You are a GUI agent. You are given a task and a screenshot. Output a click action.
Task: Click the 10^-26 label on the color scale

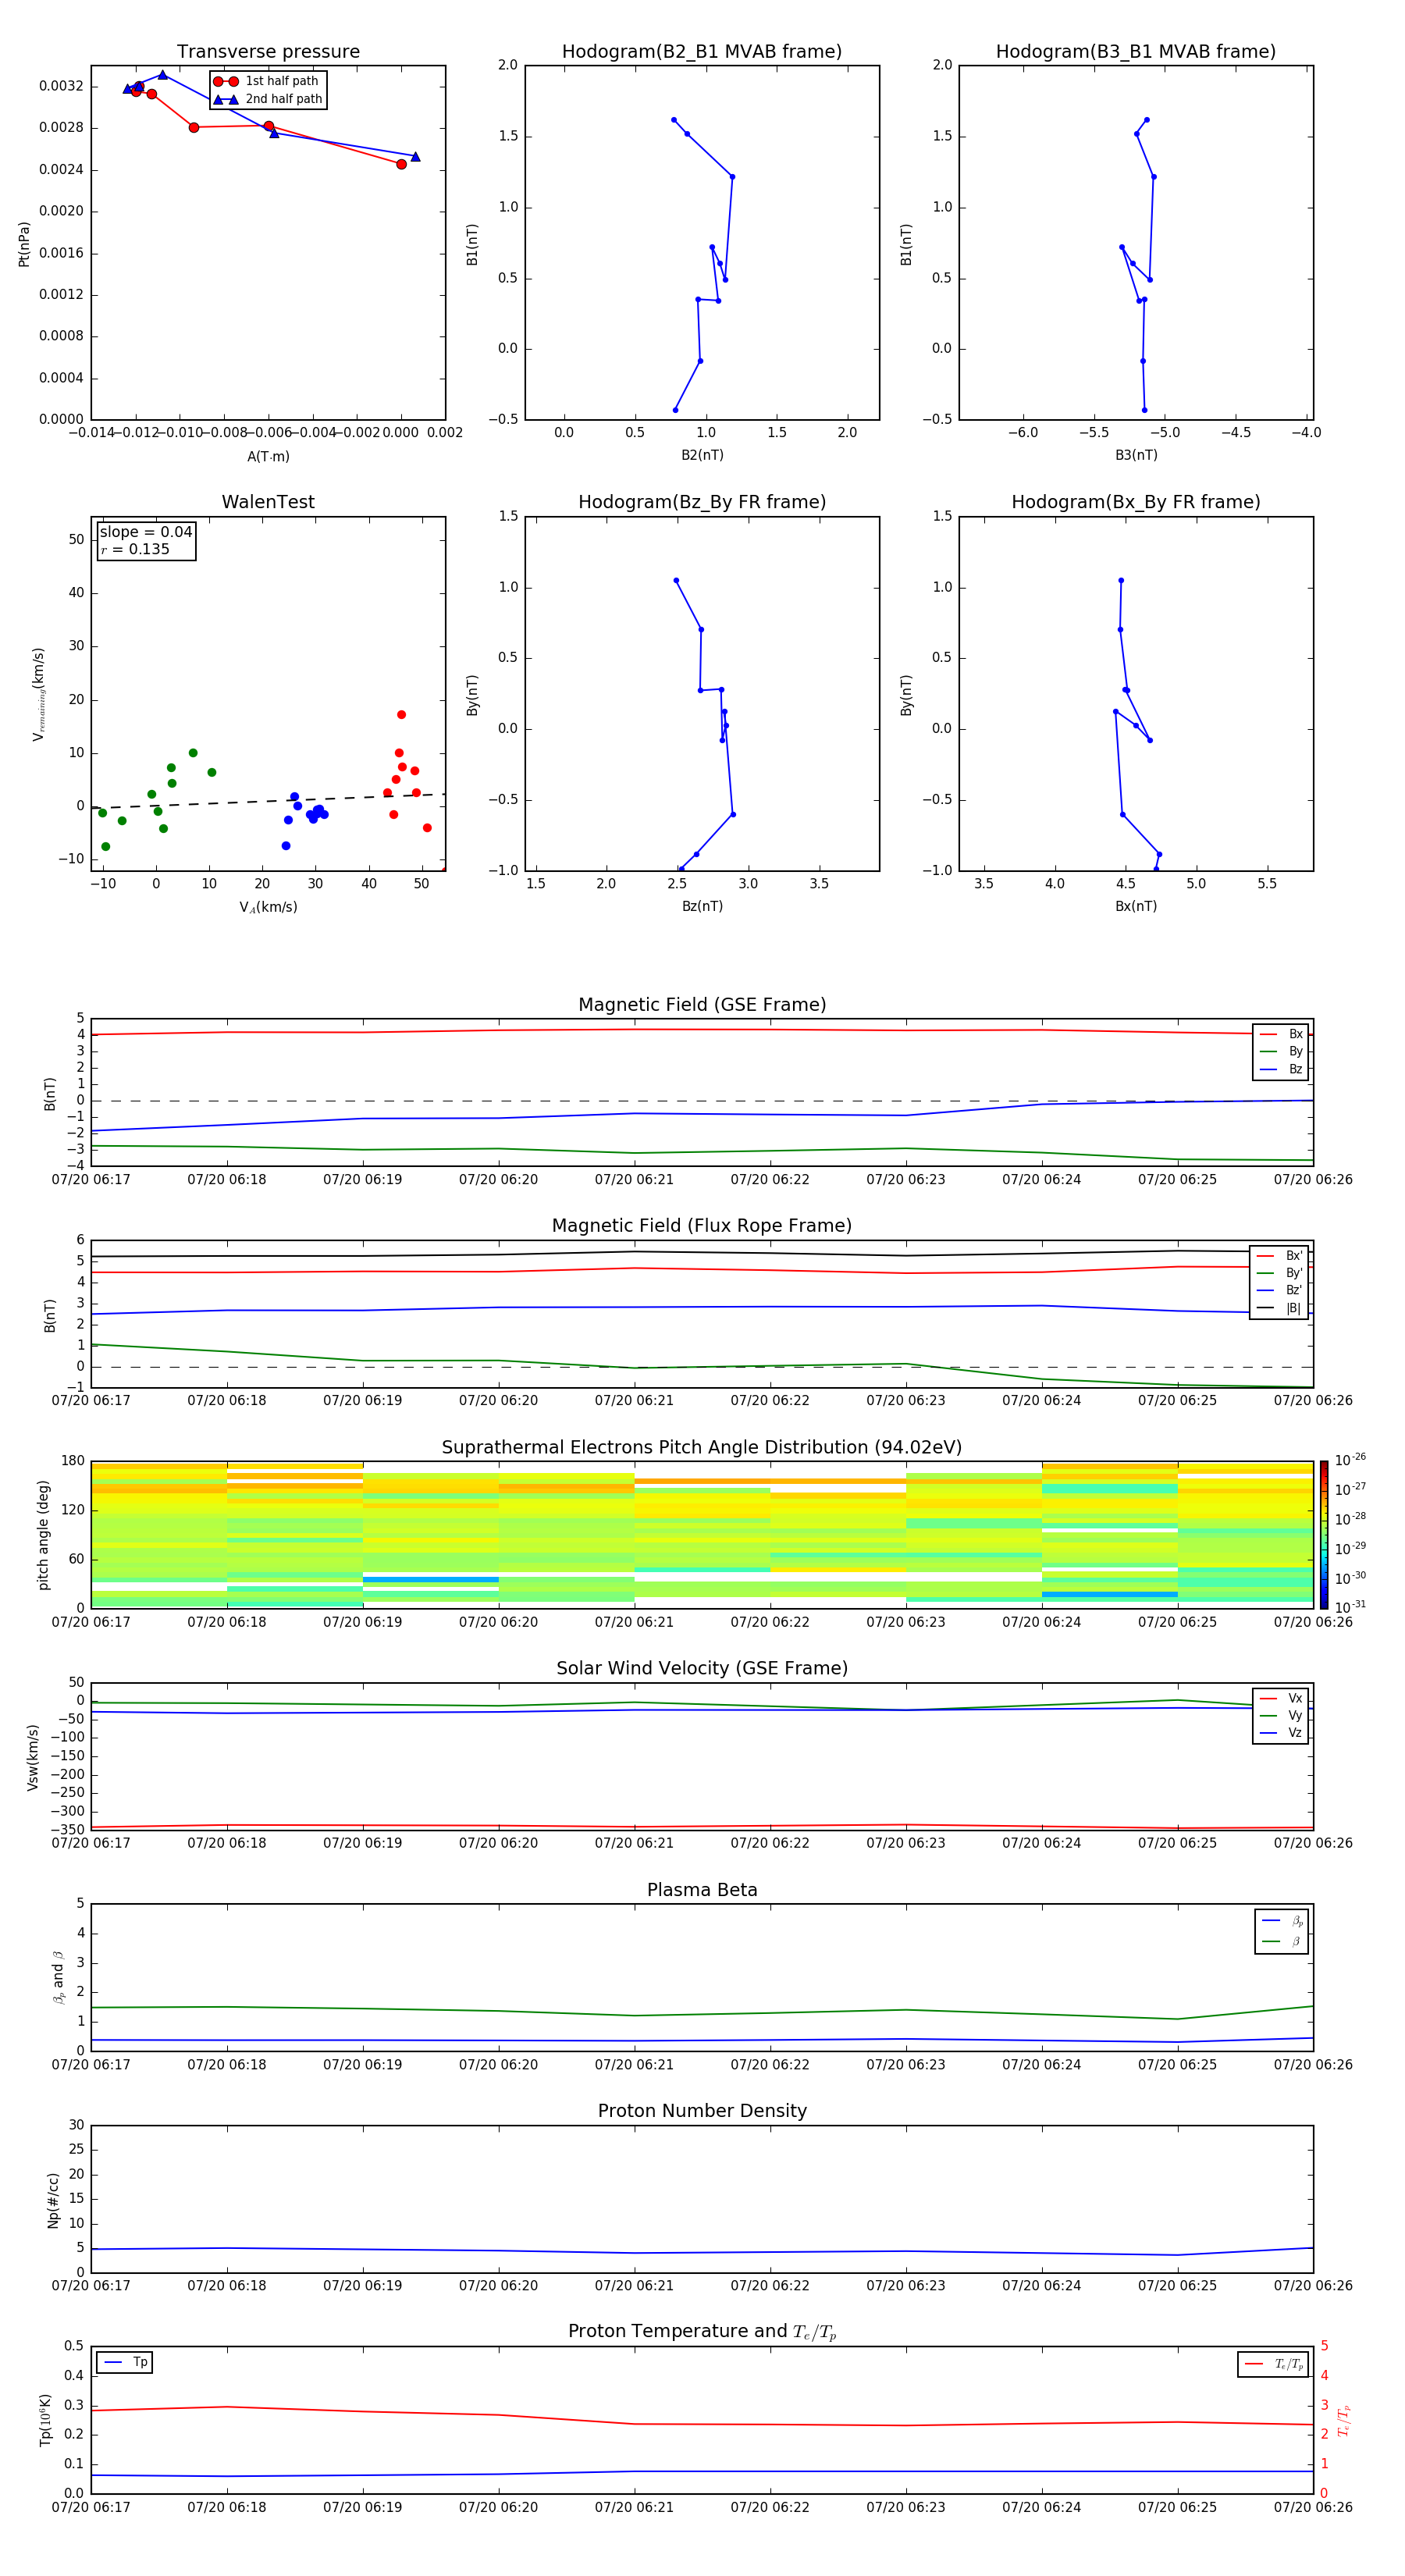(1349, 1460)
